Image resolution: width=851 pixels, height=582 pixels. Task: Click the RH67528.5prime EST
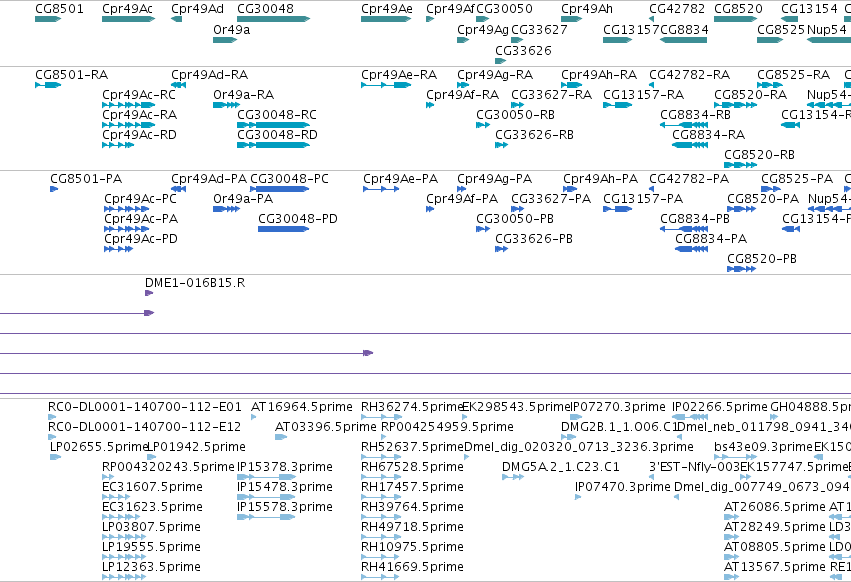381,477
